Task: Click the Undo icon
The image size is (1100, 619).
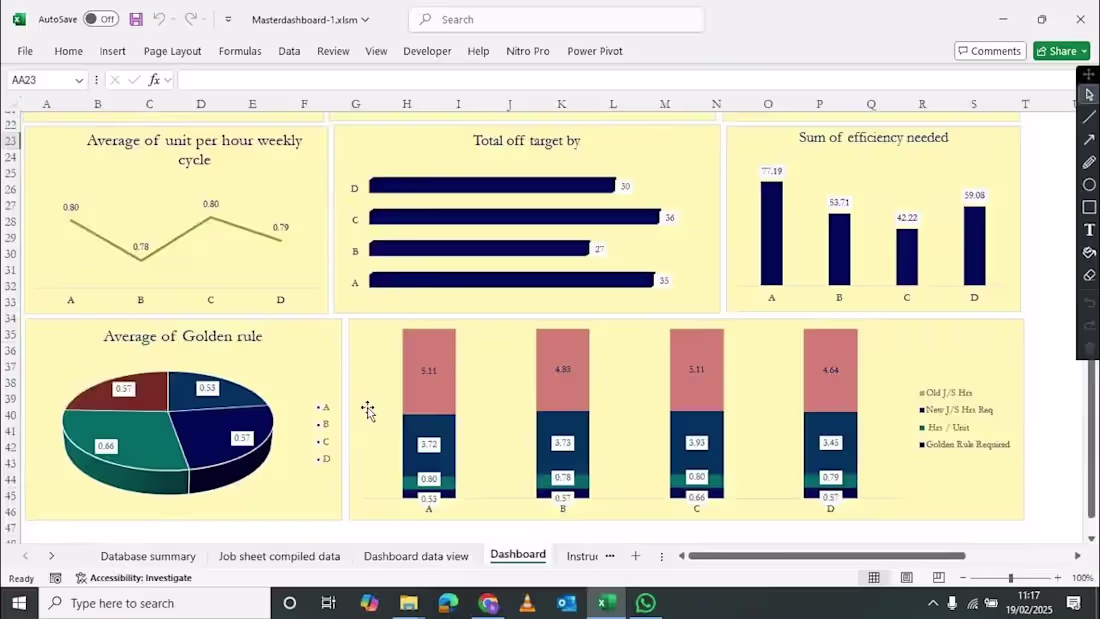Action: 159,19
